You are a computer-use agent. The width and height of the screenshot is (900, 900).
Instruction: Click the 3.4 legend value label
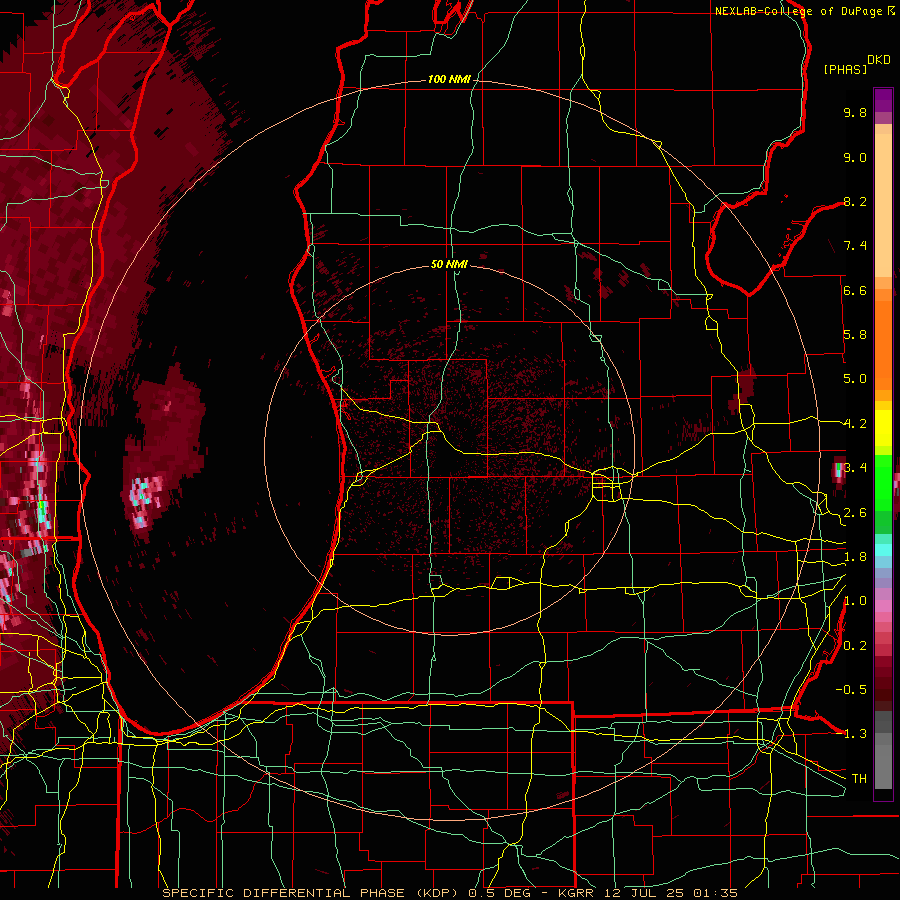click(x=855, y=468)
